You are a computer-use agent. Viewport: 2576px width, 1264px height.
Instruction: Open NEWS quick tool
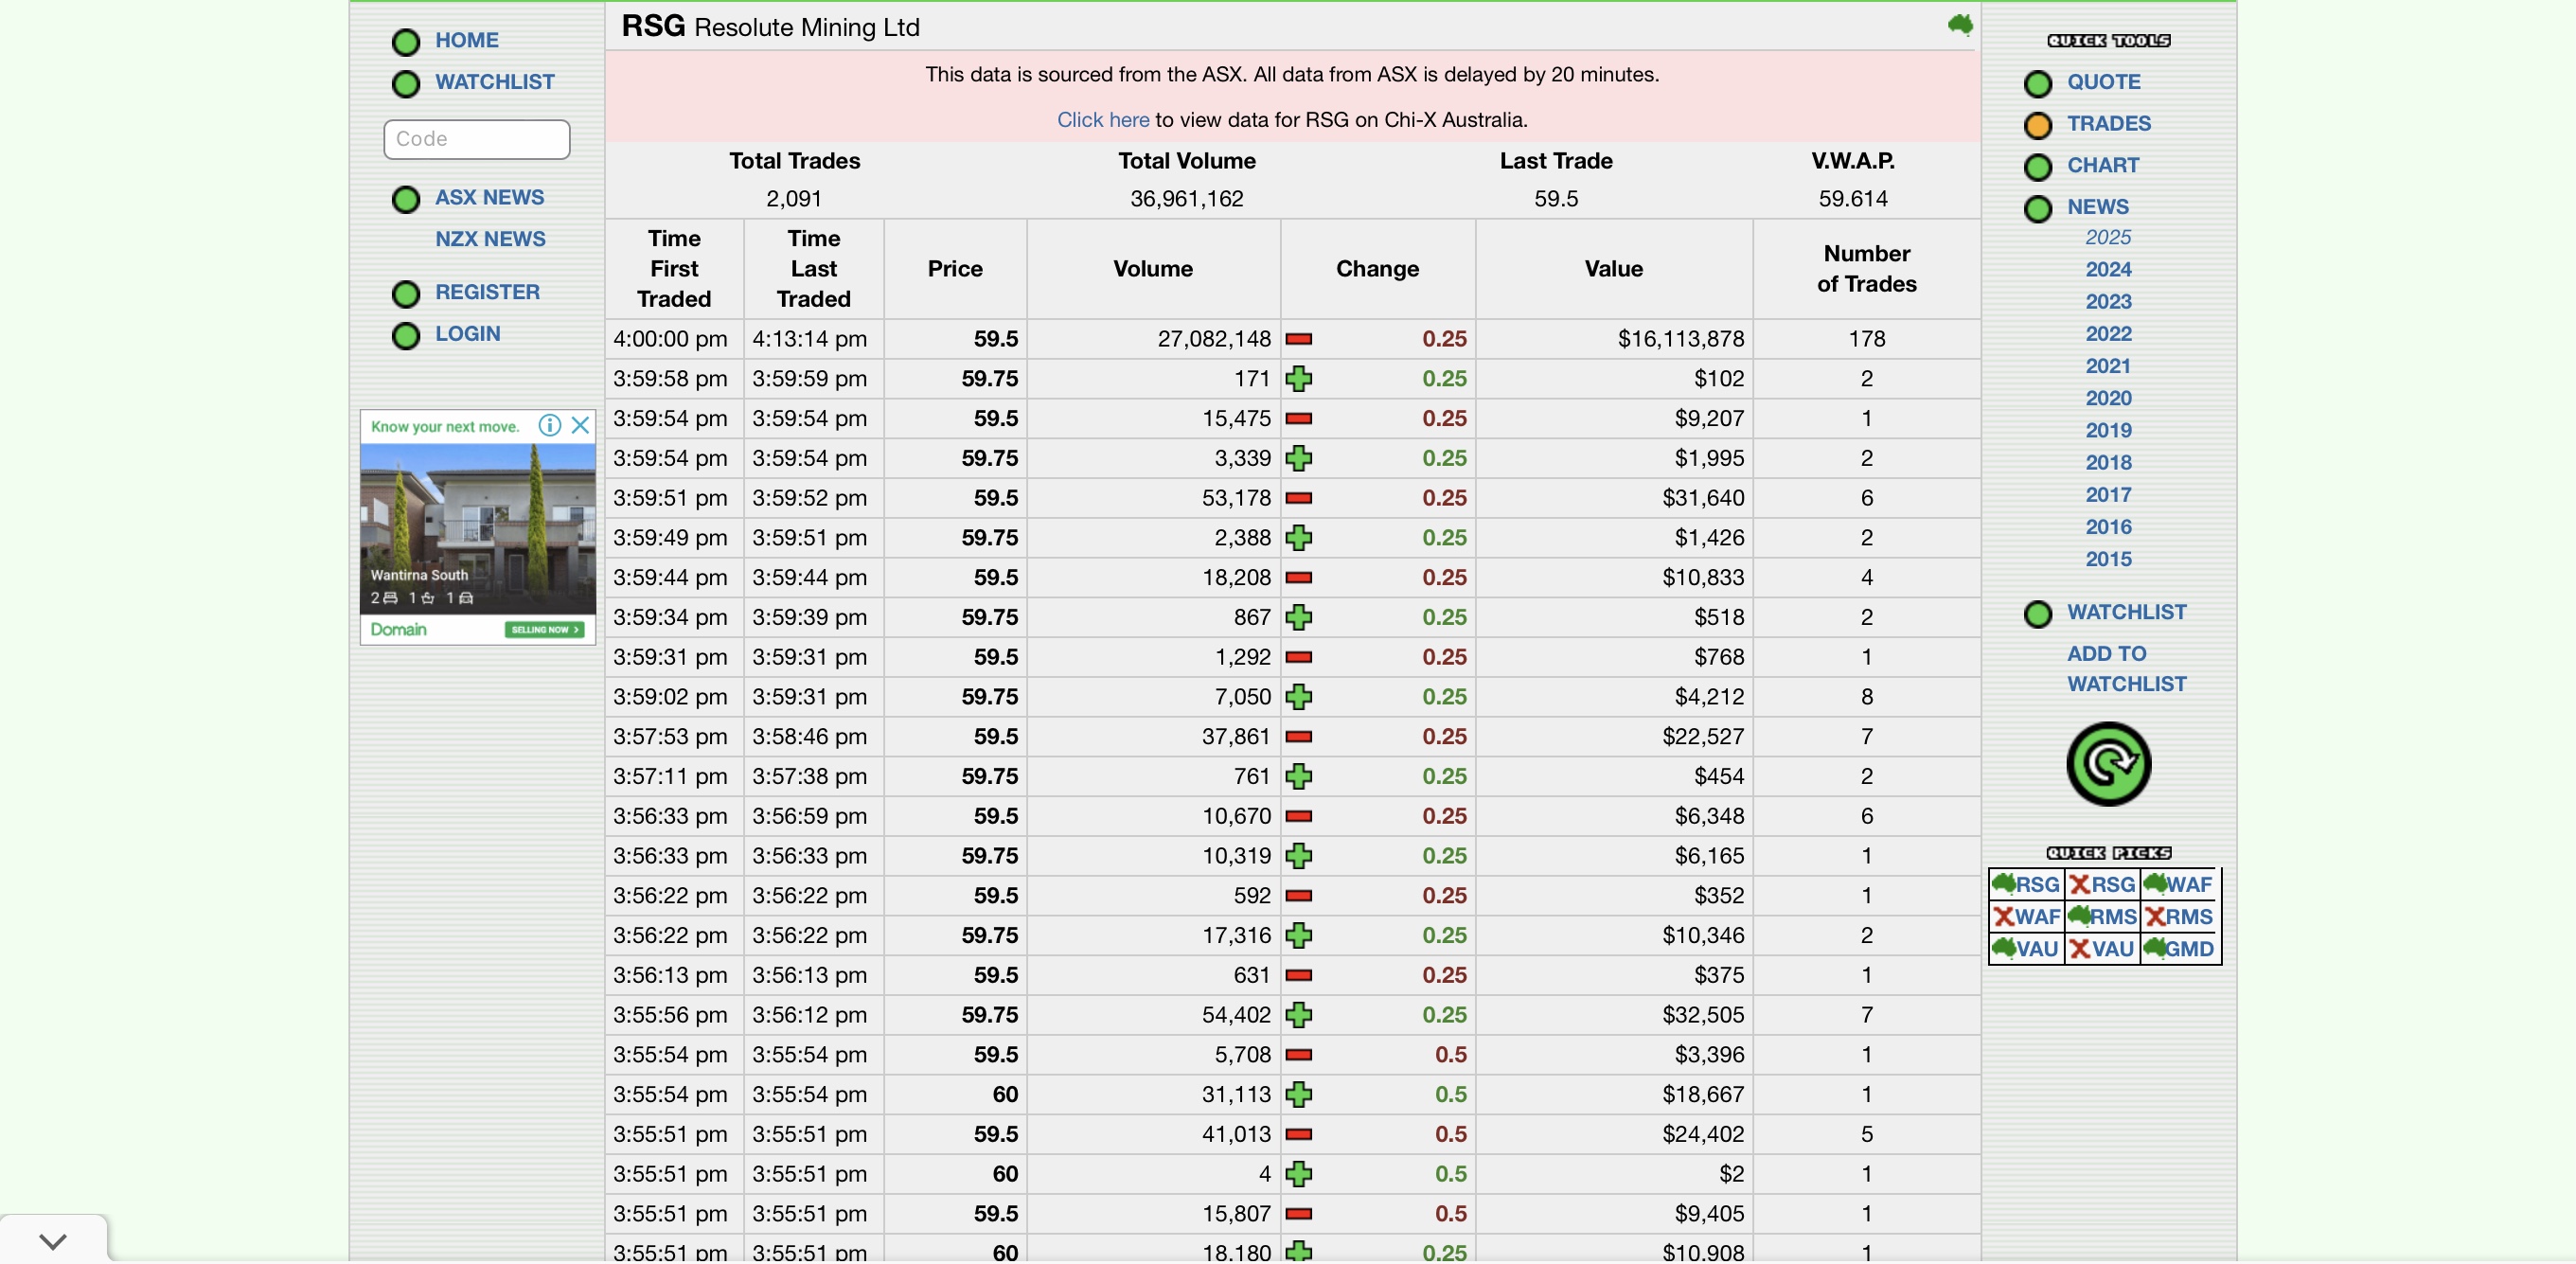2098,207
